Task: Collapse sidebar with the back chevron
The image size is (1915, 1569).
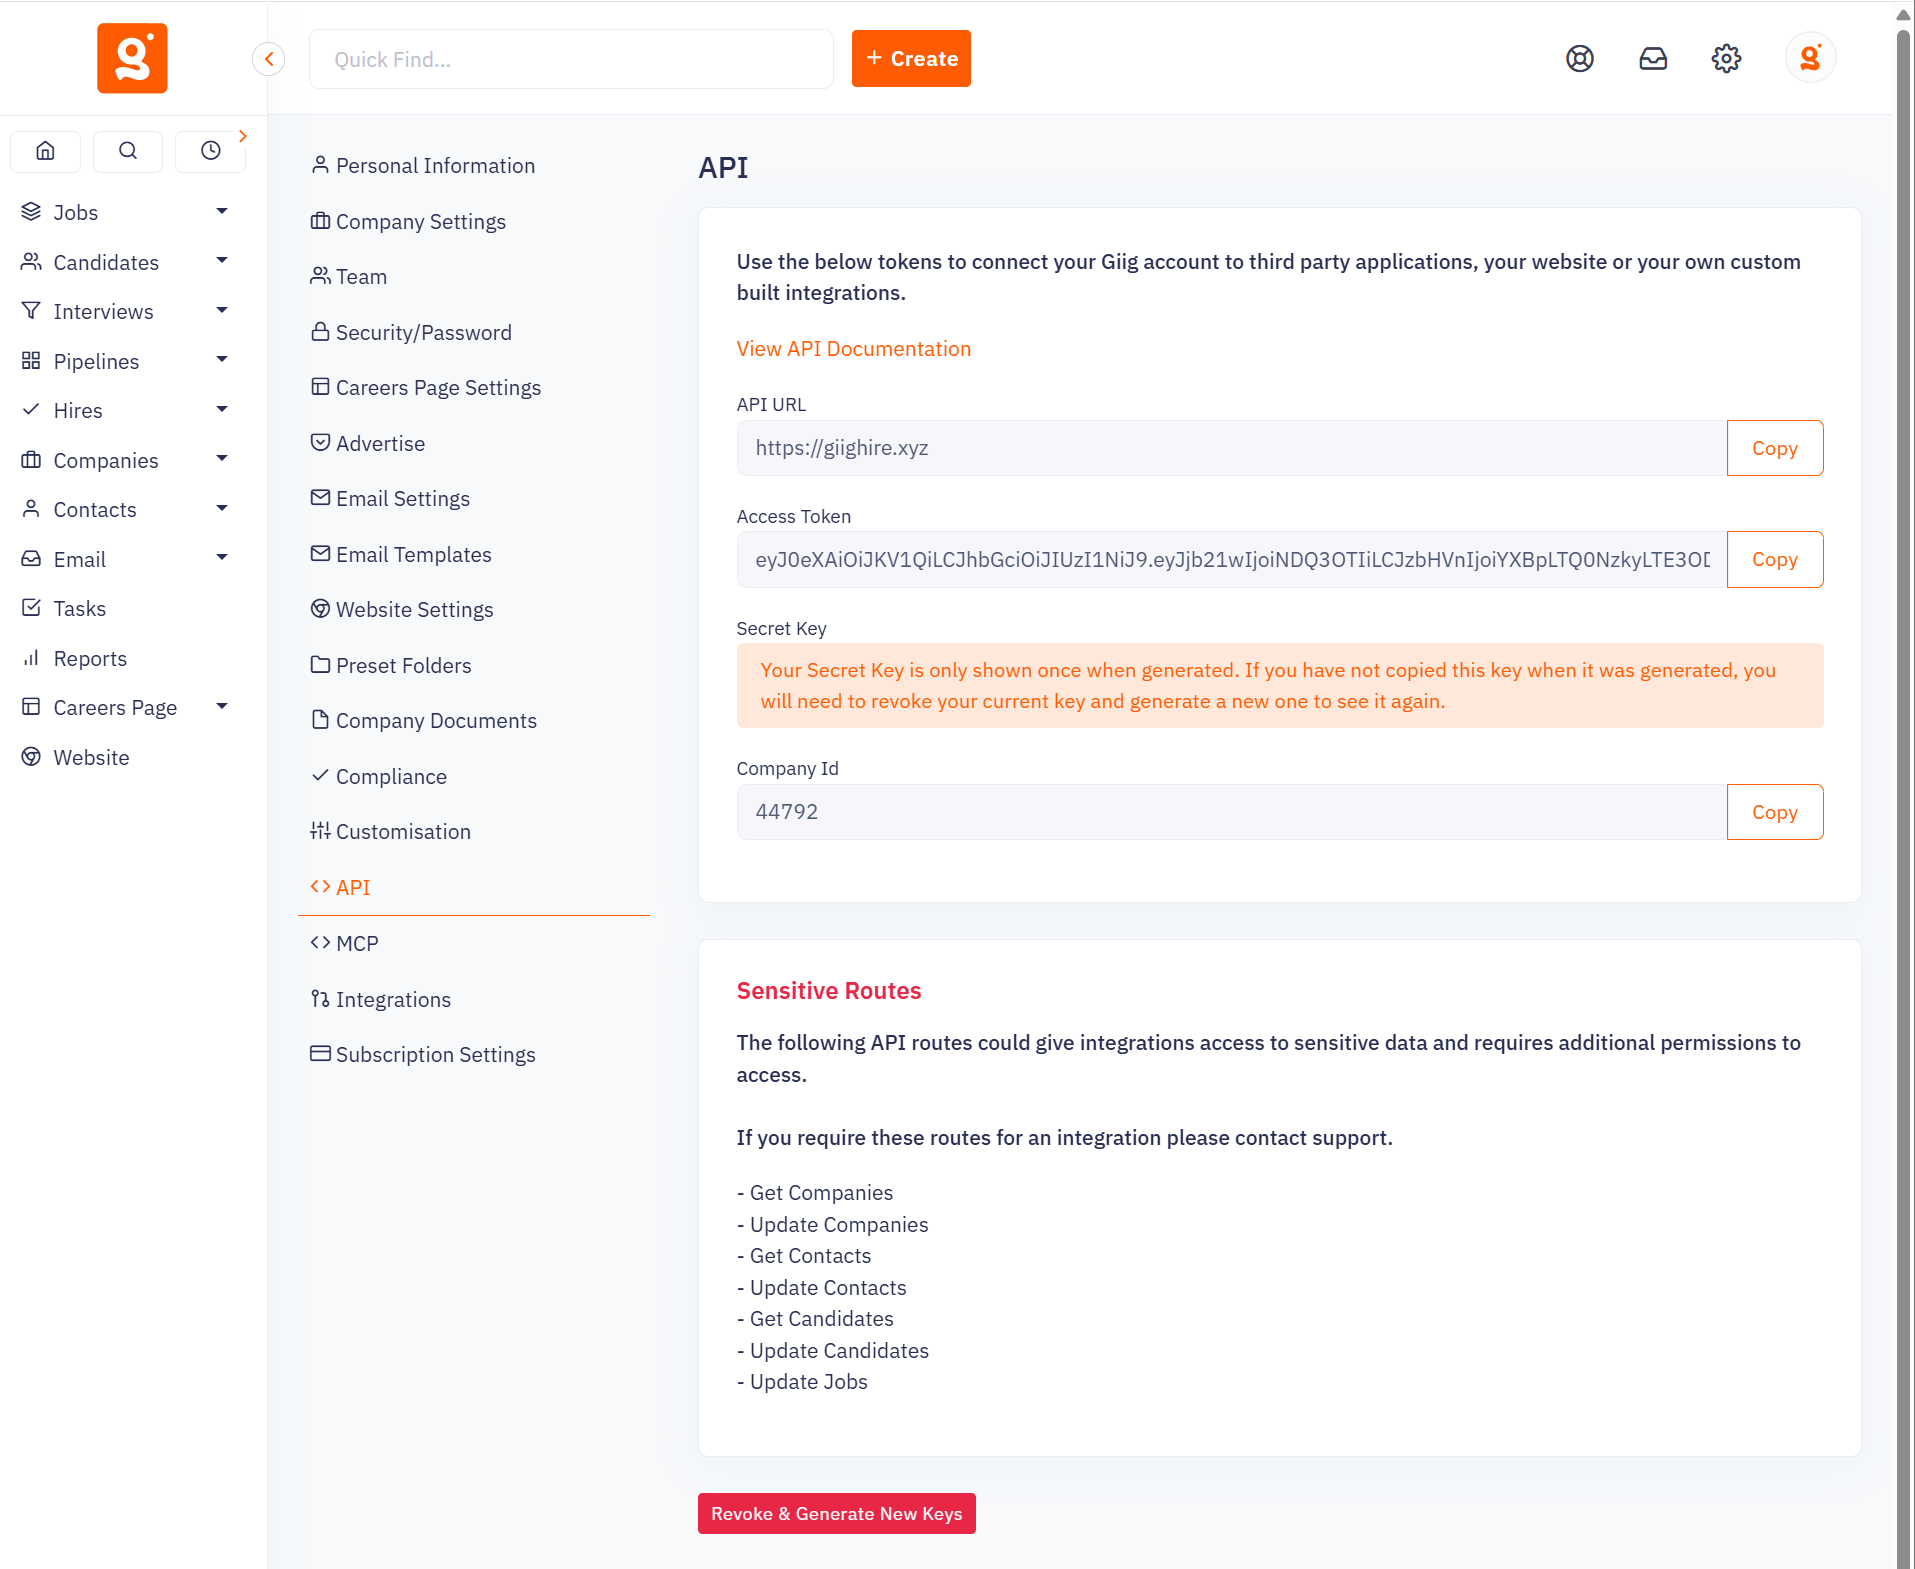Action: click(x=268, y=59)
